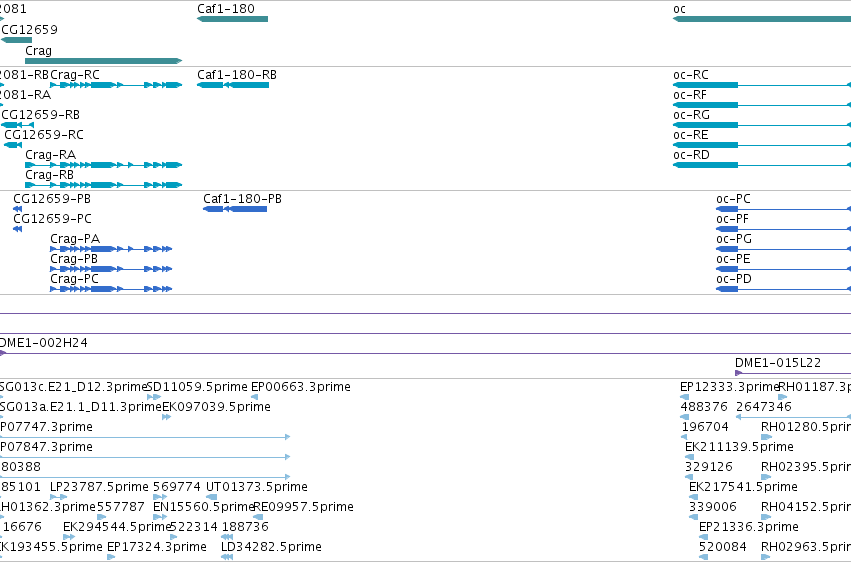Select the Crag-RA transcript

click(x=104, y=165)
